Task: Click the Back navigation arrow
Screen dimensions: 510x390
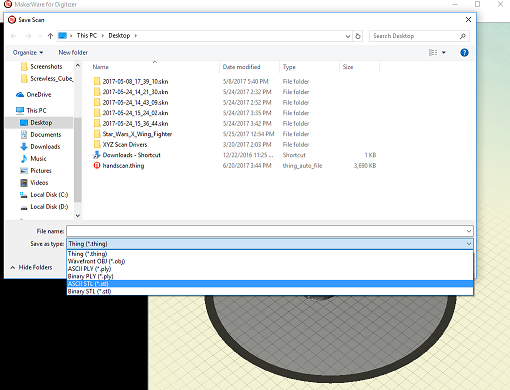Action: 14,36
